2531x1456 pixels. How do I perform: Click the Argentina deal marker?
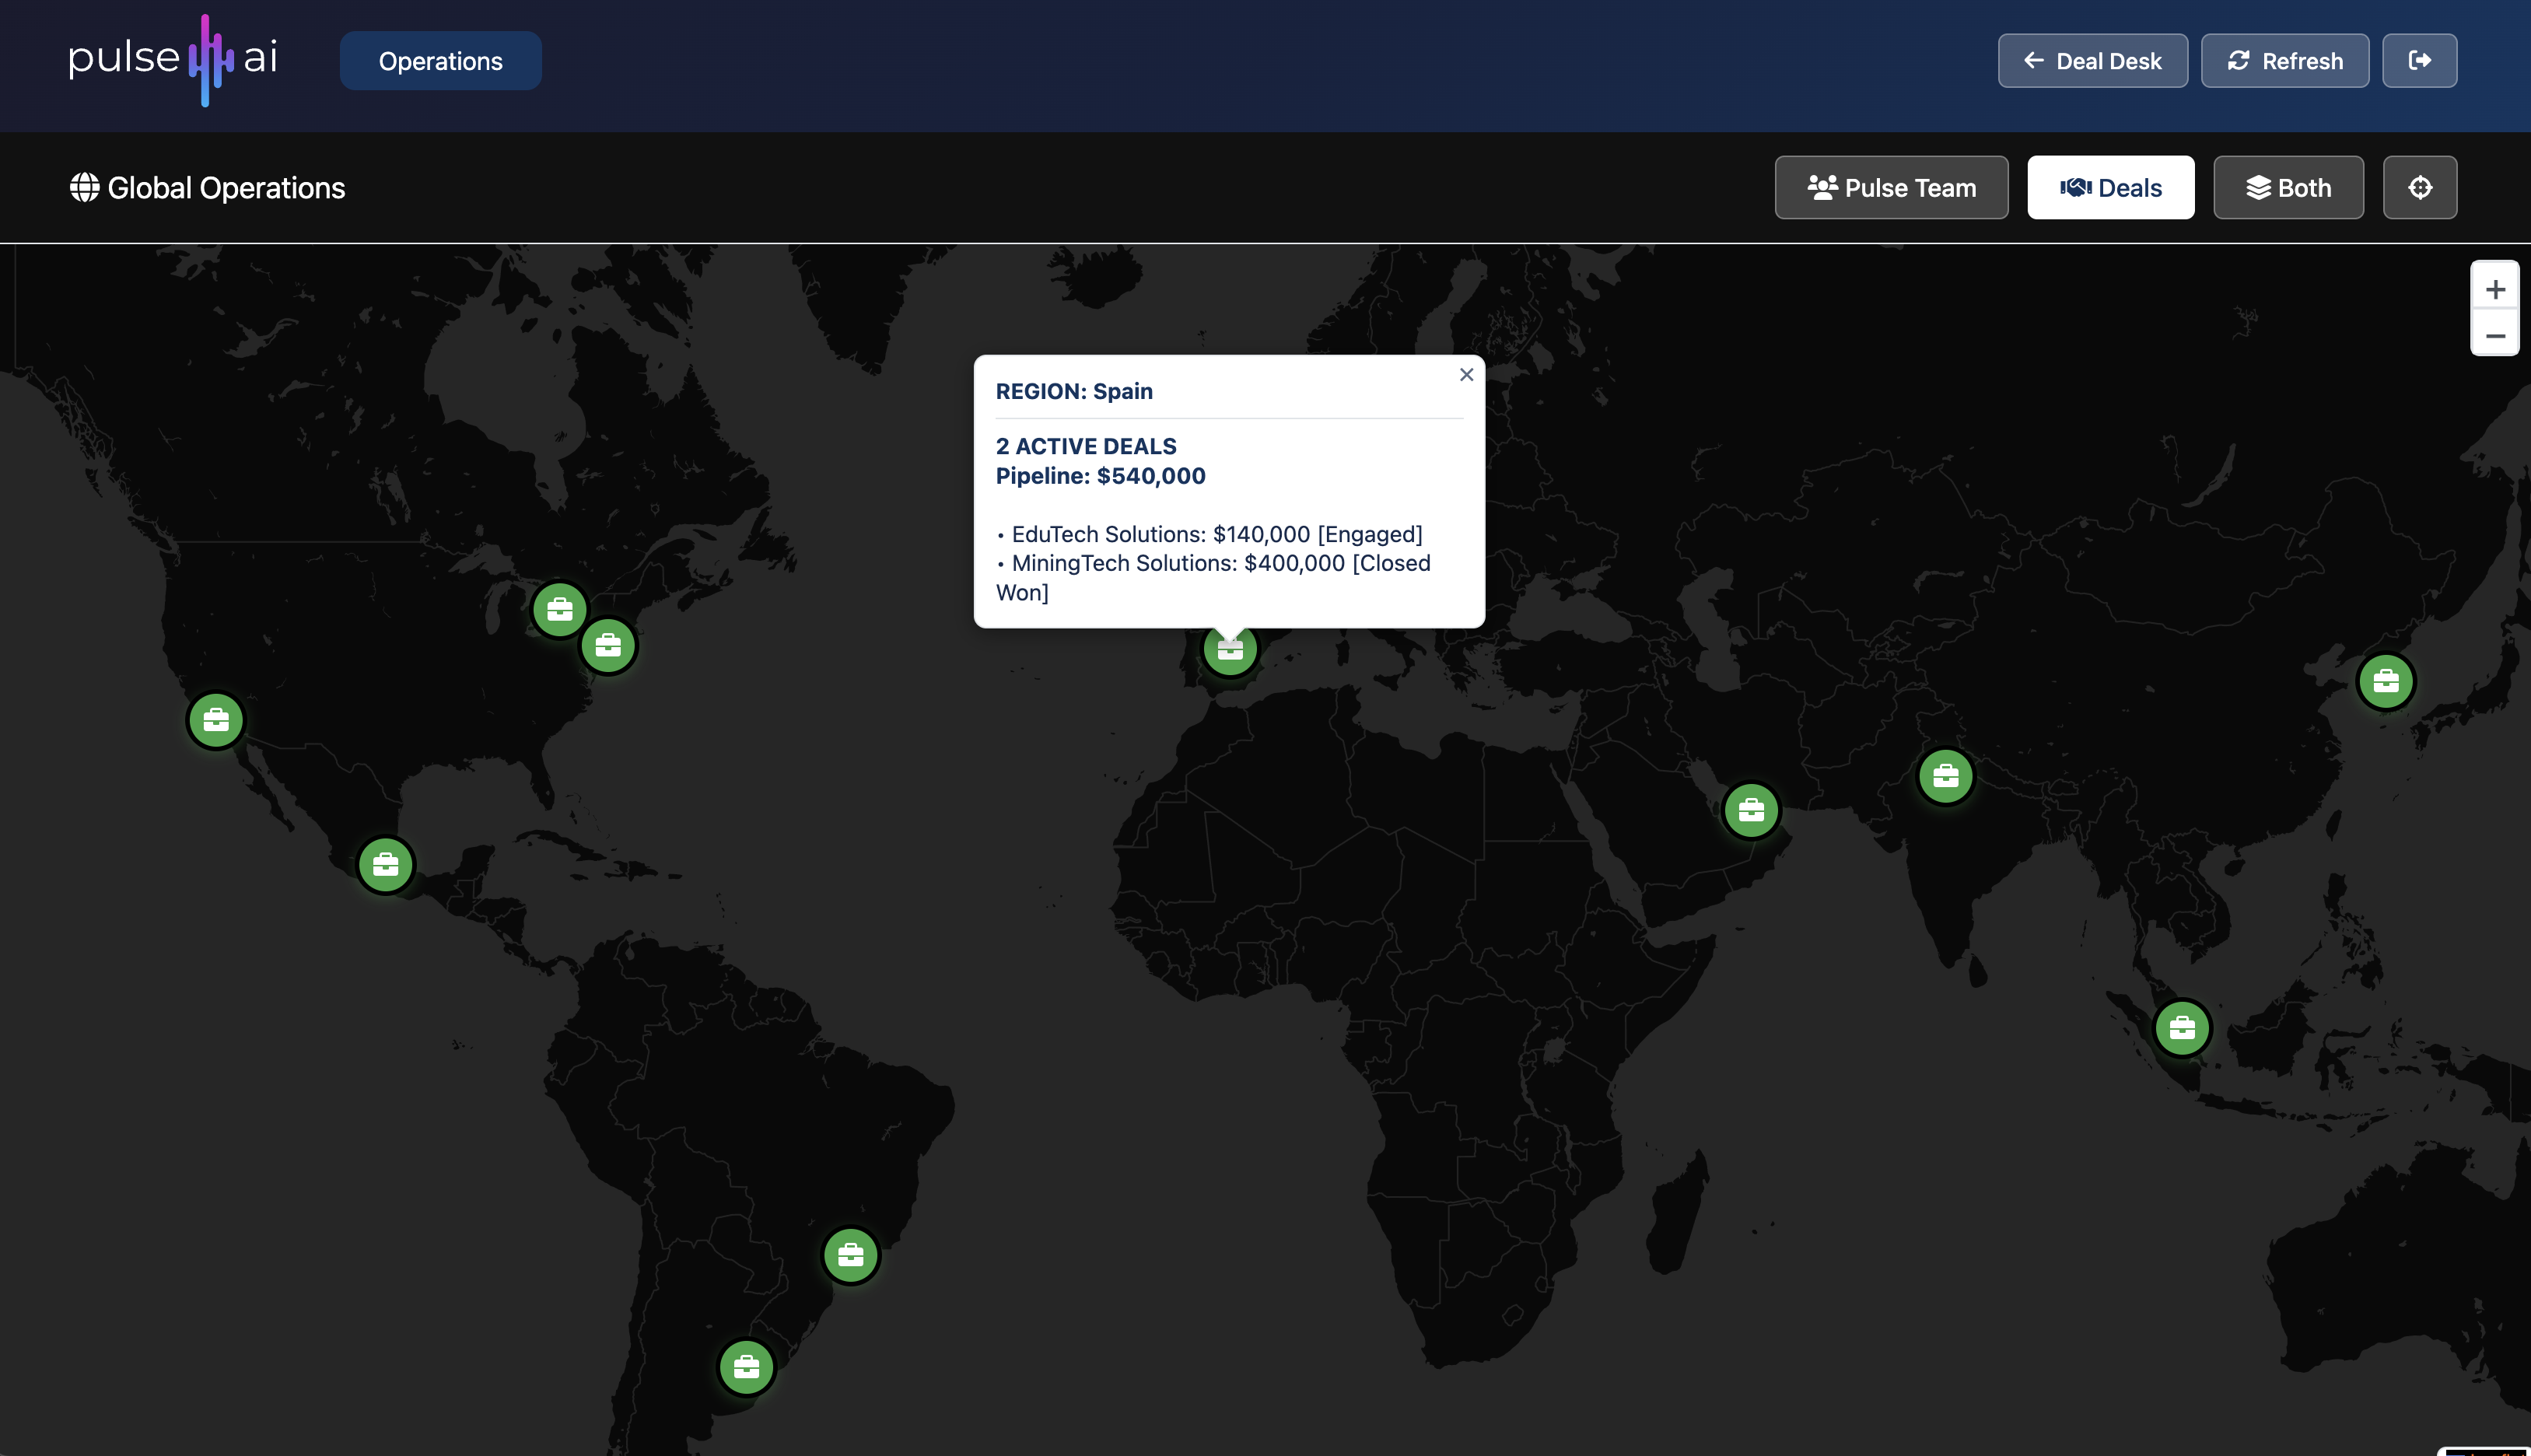pyautogui.click(x=746, y=1366)
